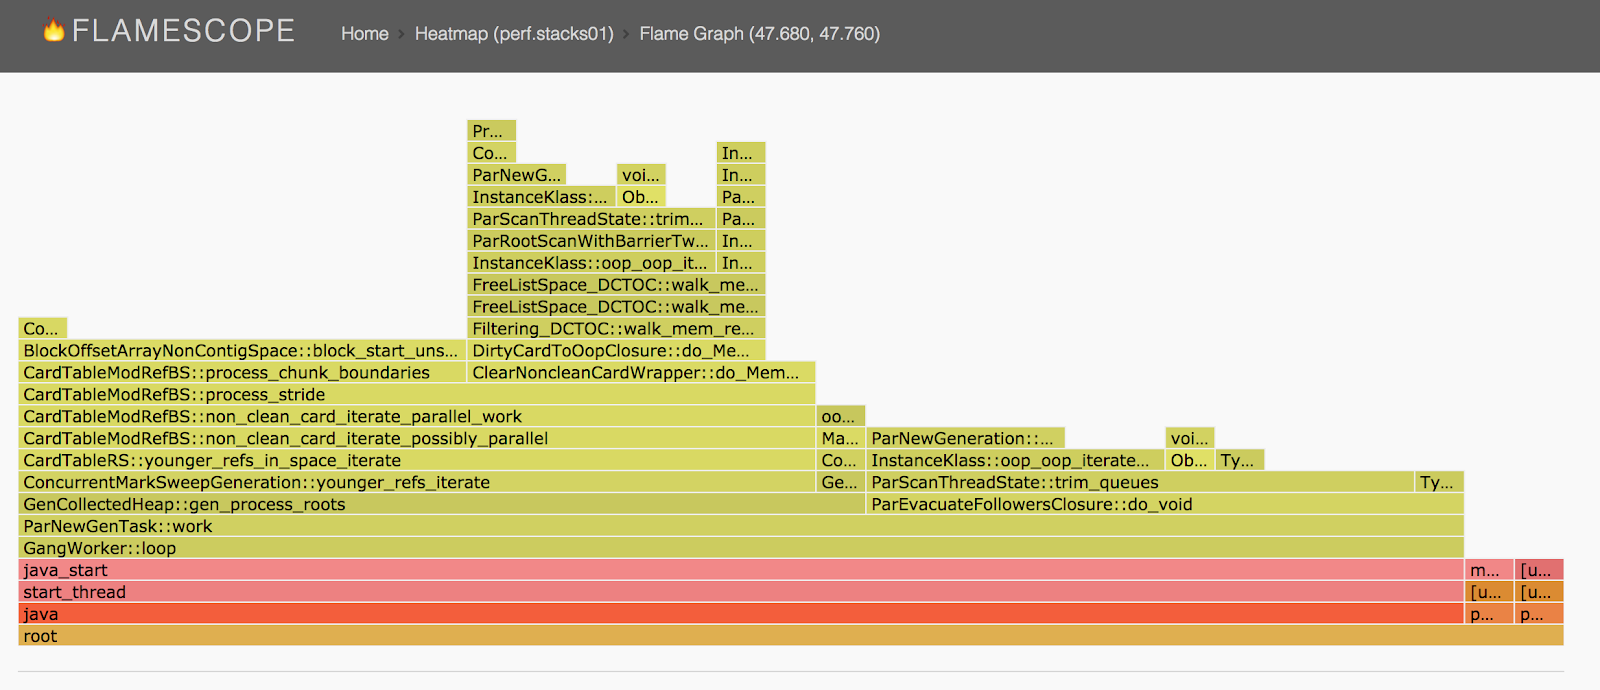
Task: Zoom into GenCollectedHeap::gen_process_roots frame
Action: coord(441,504)
